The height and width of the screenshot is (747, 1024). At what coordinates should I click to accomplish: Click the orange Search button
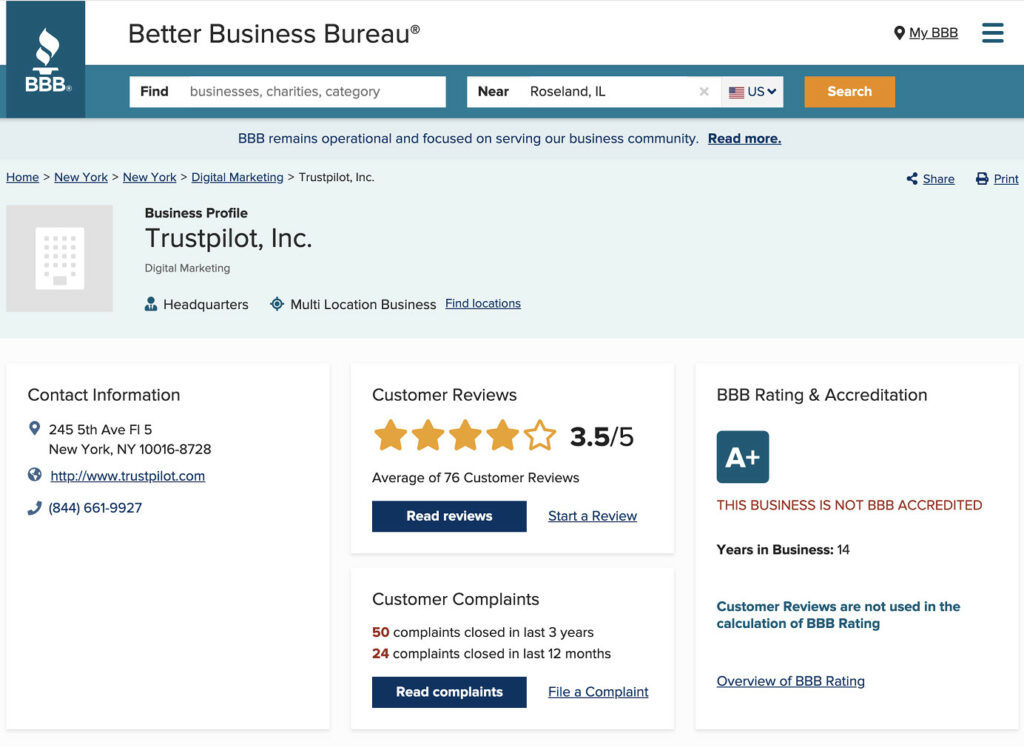[850, 91]
